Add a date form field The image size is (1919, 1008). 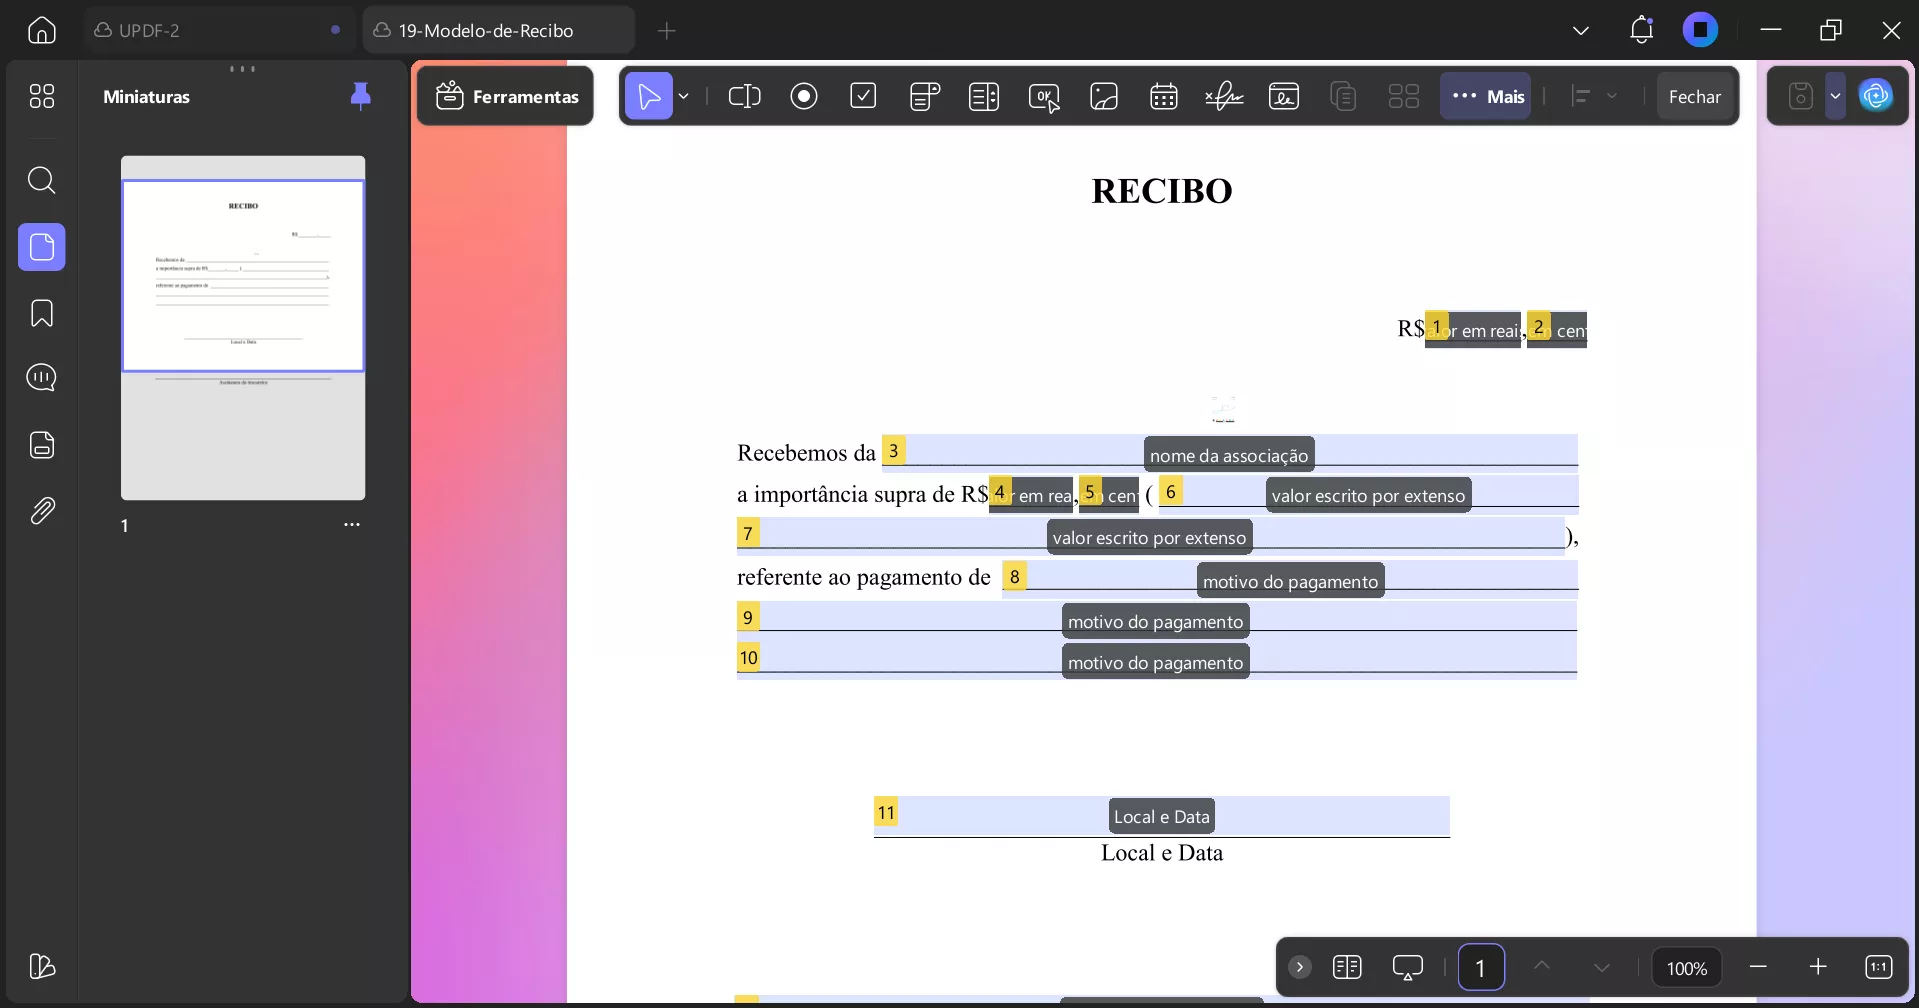pyautogui.click(x=1164, y=96)
